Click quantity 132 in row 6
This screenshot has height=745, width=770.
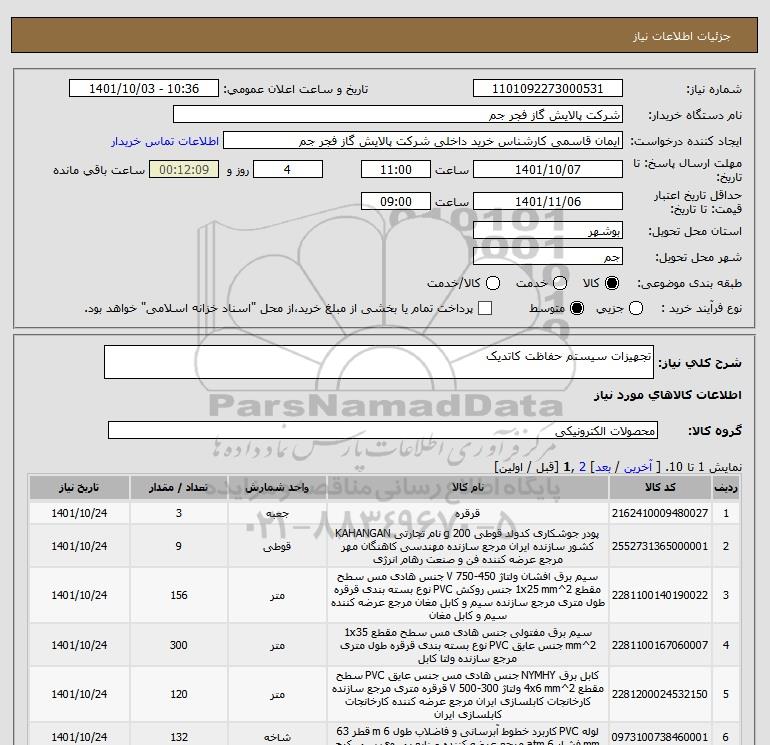pos(179,737)
